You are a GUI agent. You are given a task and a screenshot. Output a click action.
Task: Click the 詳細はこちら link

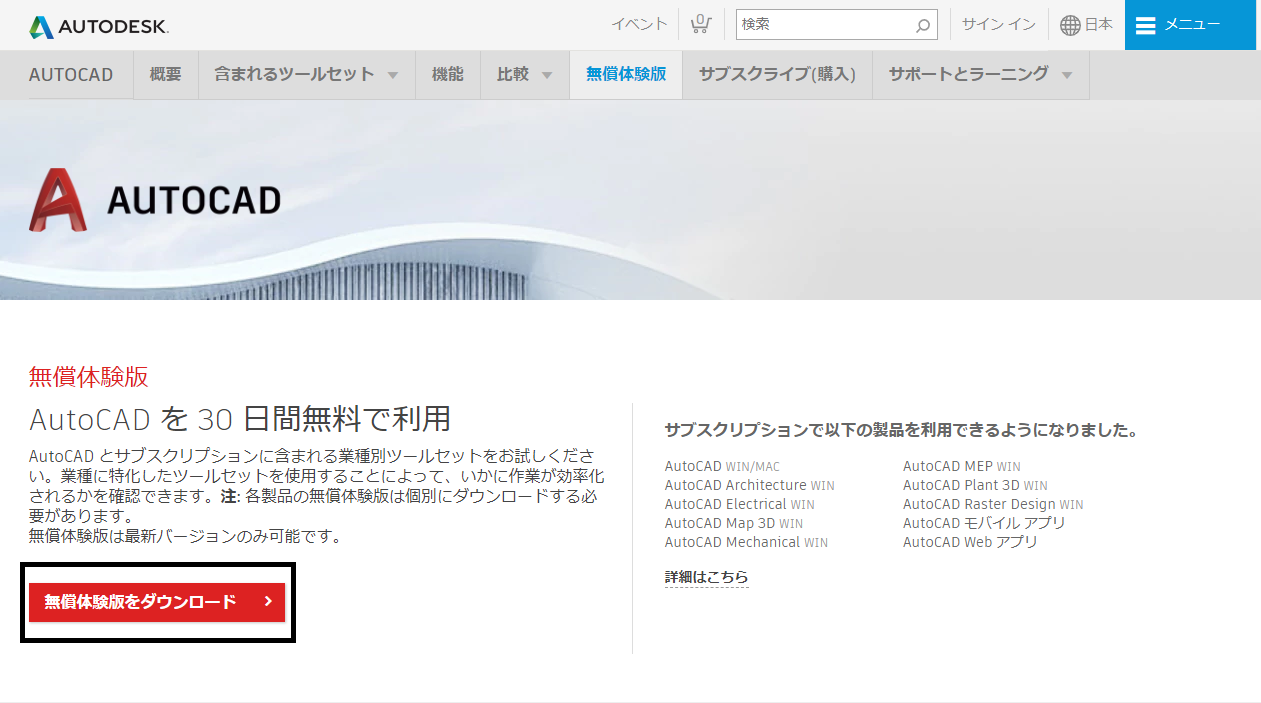click(x=706, y=577)
